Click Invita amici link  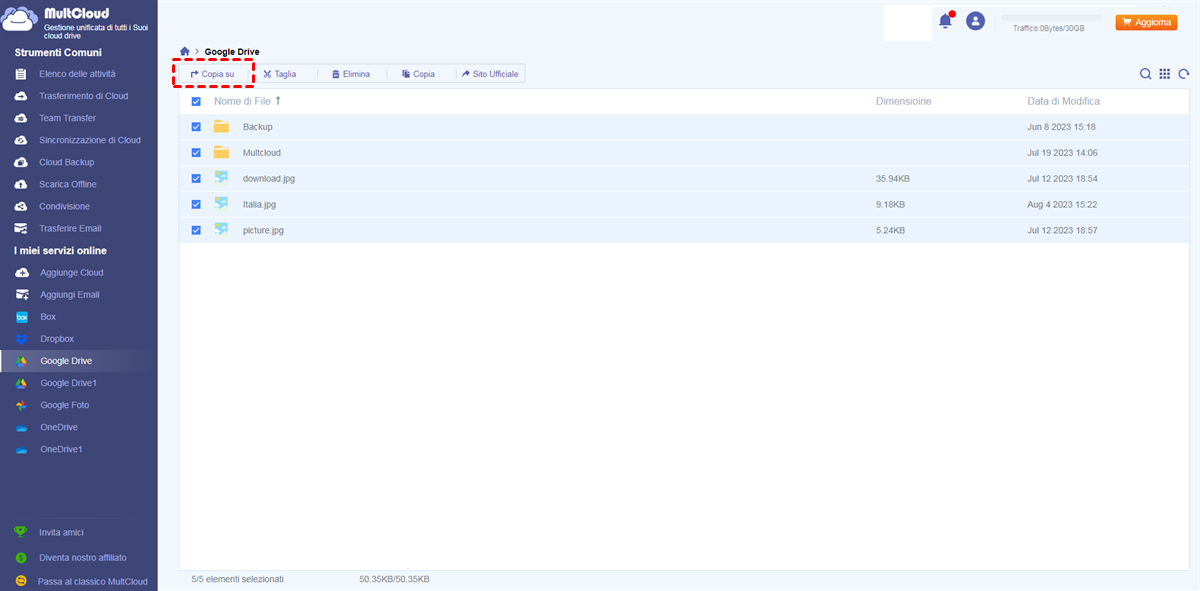[62, 532]
